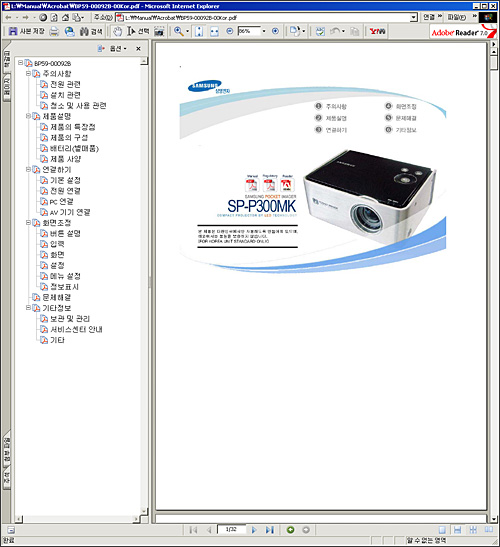Open the binoculars Search (검색) tool
The image size is (500, 547).
91,31
